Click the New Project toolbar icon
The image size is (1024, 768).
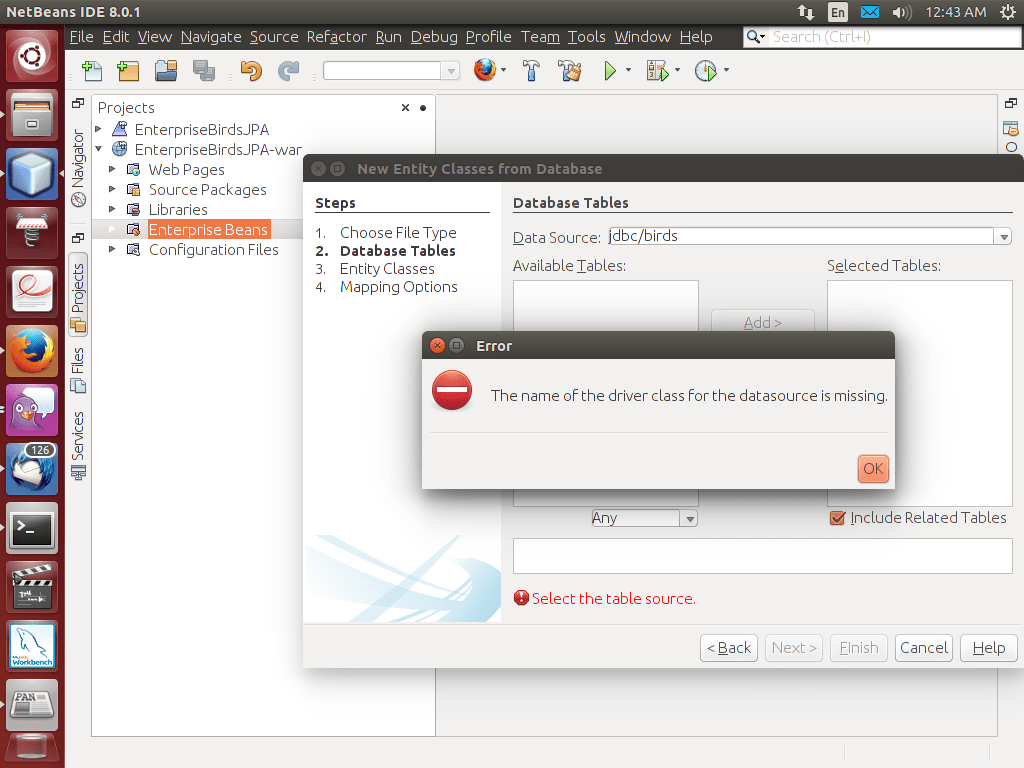(x=128, y=71)
